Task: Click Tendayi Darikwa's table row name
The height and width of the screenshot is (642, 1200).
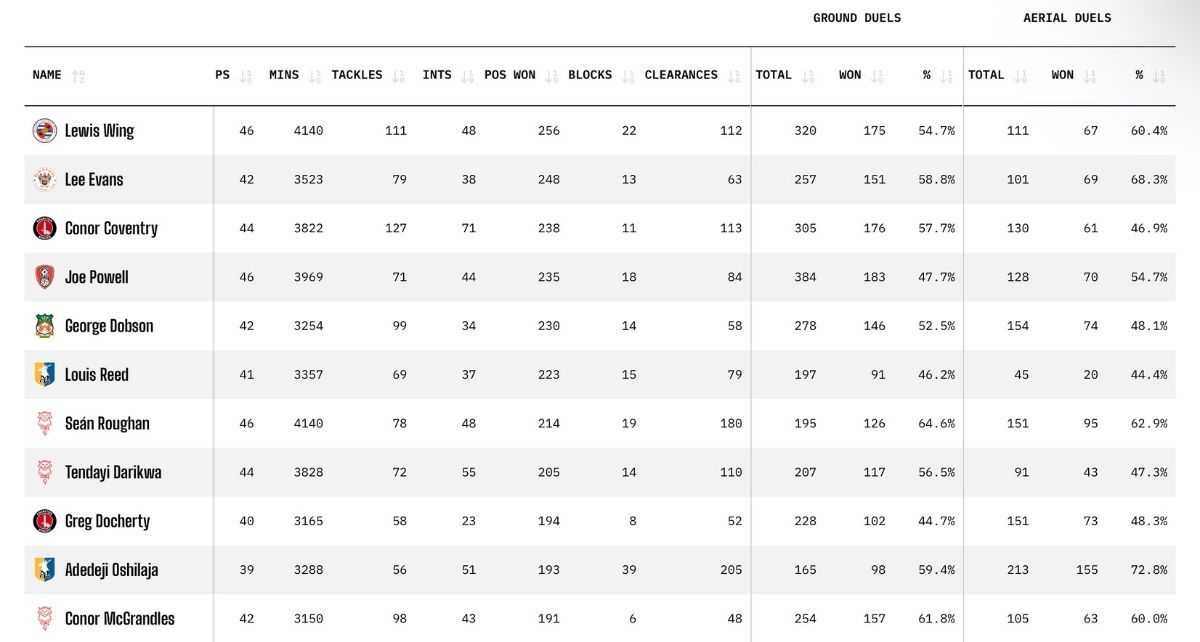Action: pyautogui.click(x=113, y=472)
